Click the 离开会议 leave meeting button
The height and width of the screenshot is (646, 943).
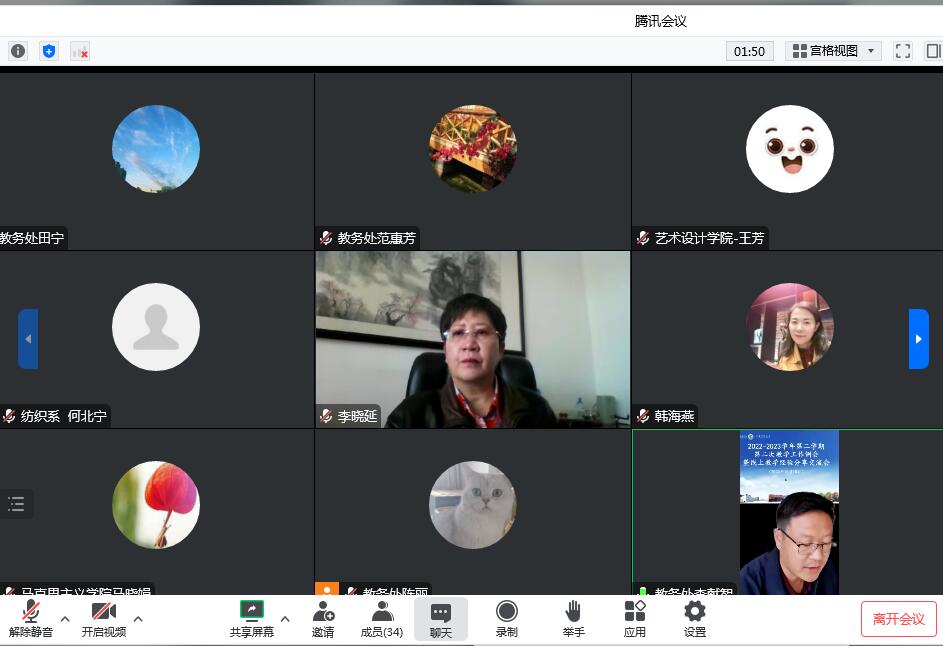click(898, 619)
